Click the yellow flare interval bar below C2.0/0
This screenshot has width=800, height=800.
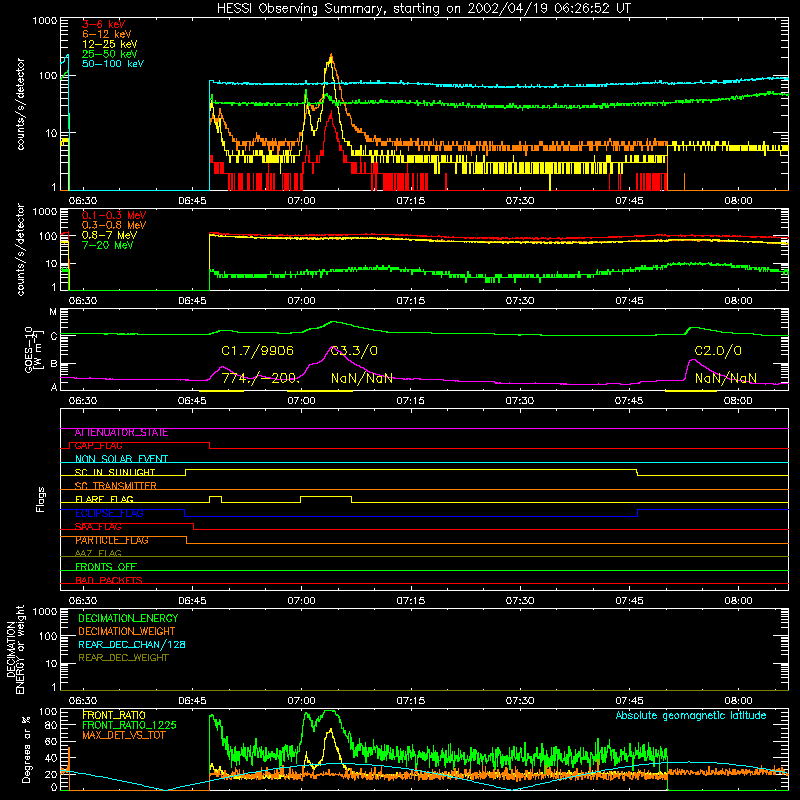point(691,391)
